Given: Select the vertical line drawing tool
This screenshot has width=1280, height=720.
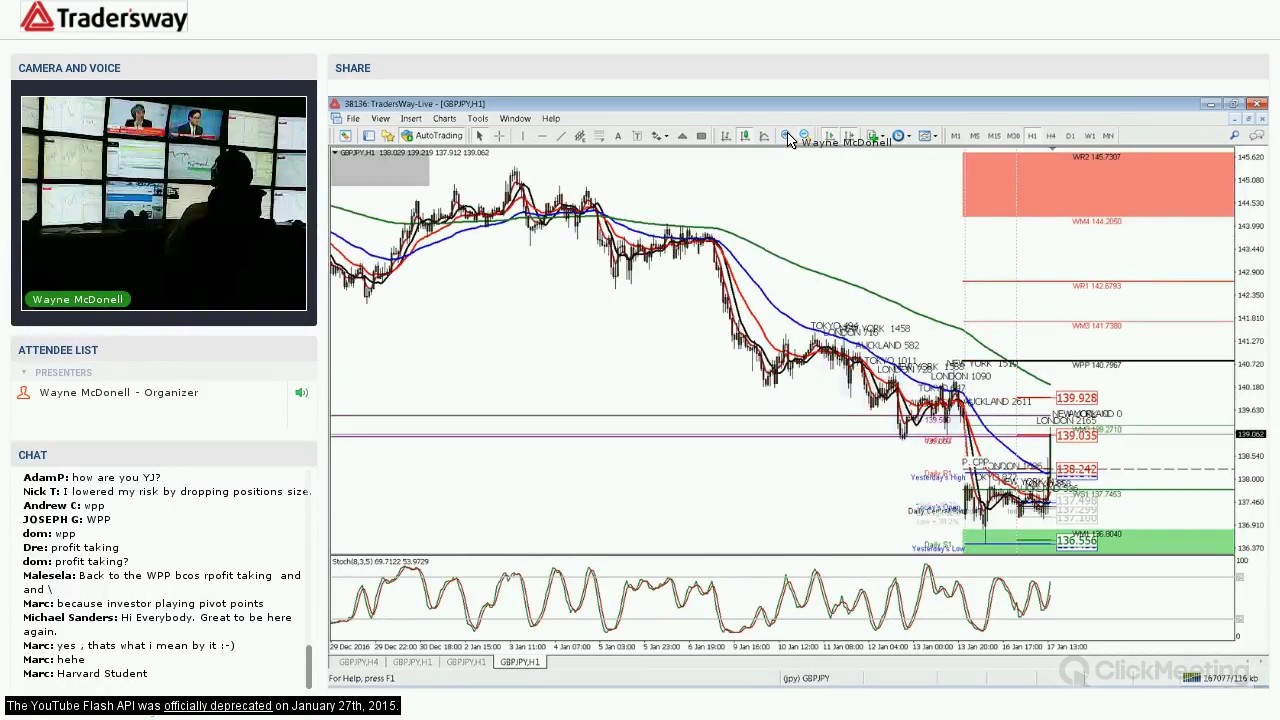Looking at the screenshot, I should tap(523, 136).
